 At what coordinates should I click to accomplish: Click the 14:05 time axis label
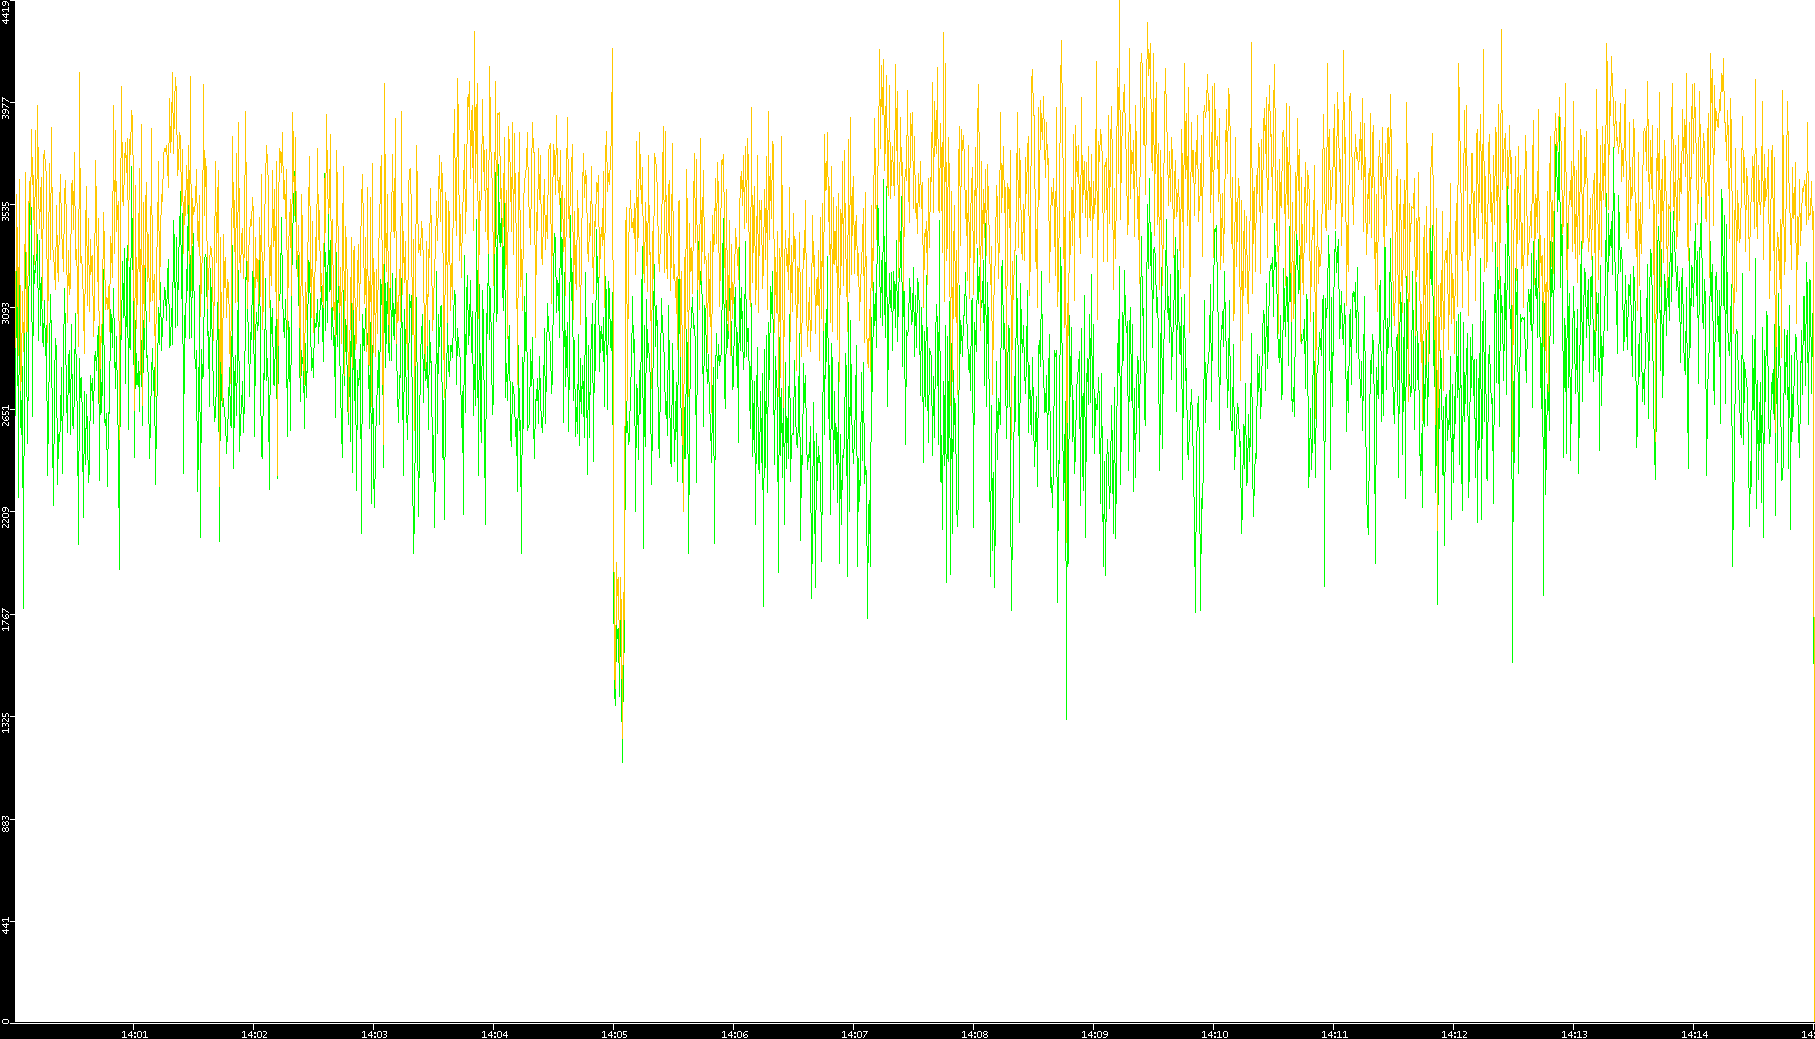click(x=614, y=1033)
